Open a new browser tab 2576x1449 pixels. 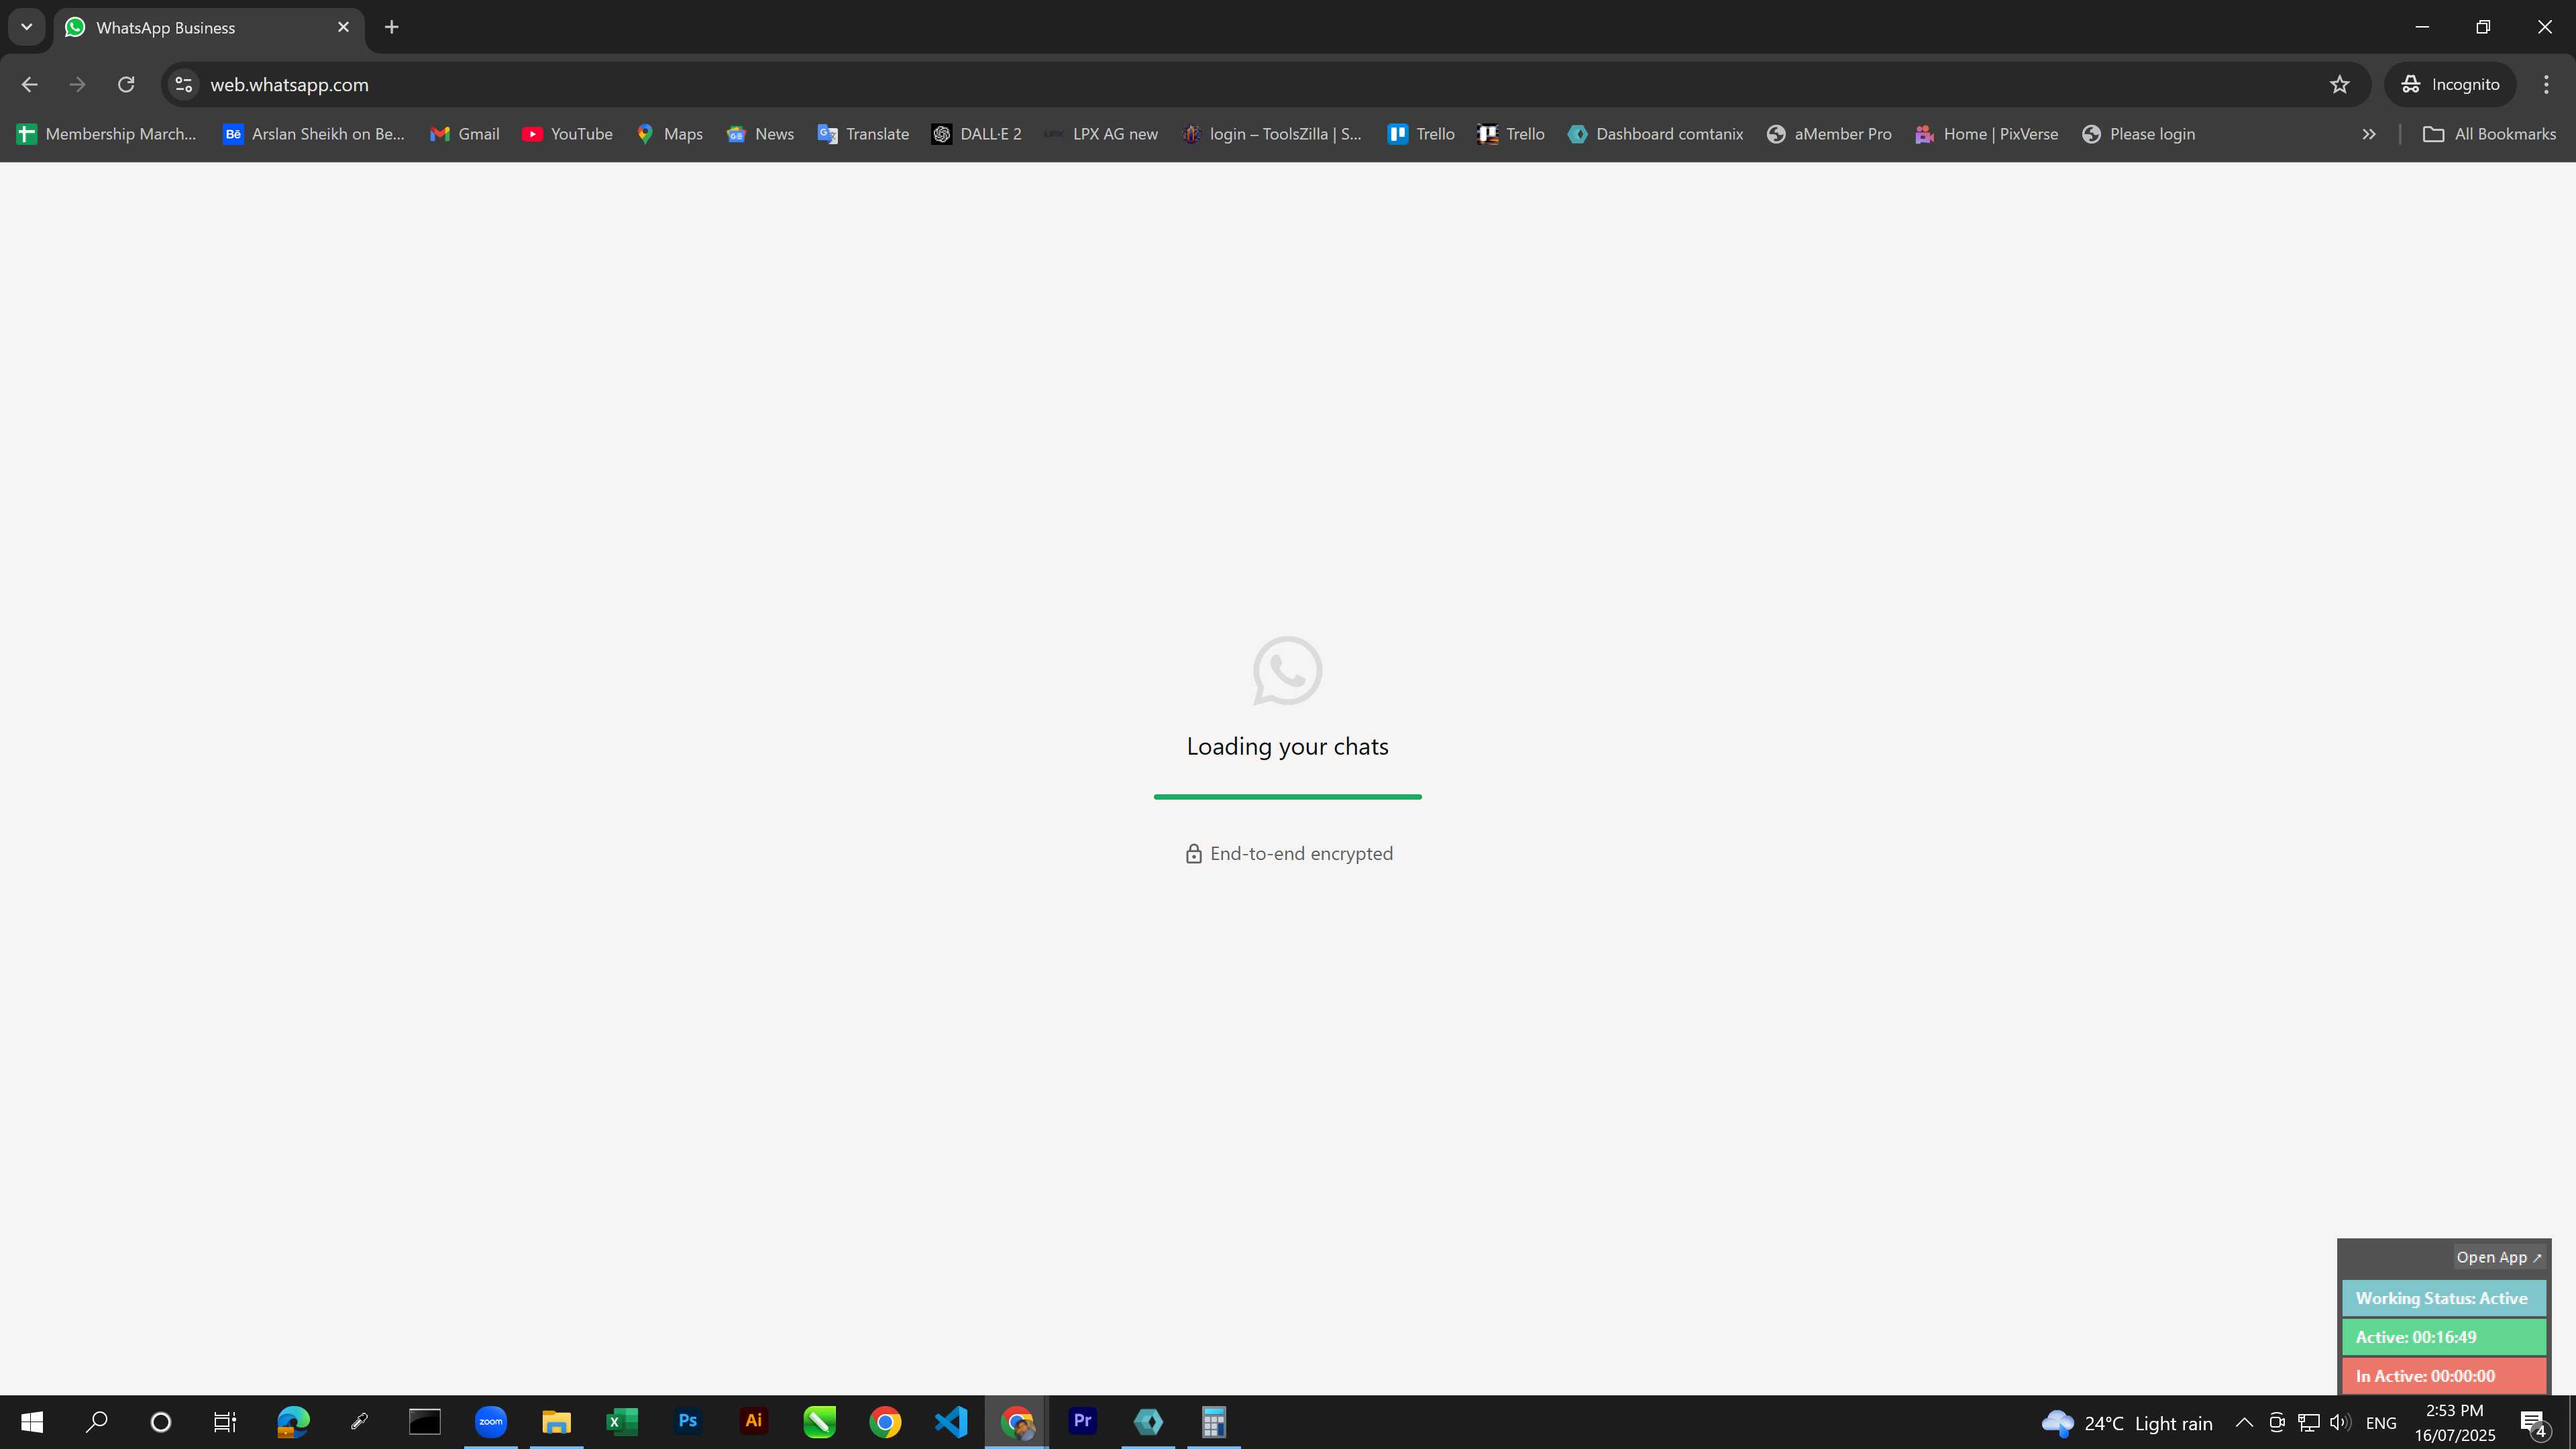pyautogui.click(x=392, y=27)
